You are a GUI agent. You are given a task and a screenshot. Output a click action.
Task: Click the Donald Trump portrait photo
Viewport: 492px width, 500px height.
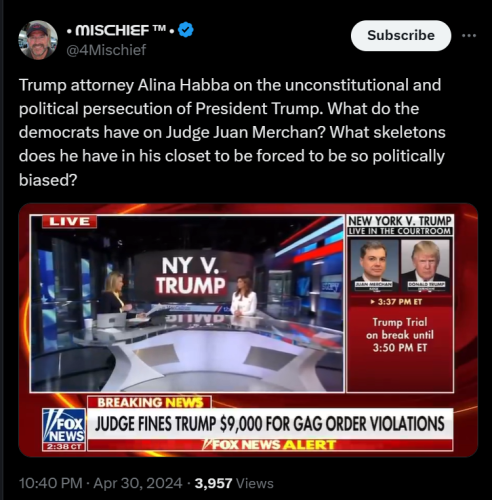[426, 265]
